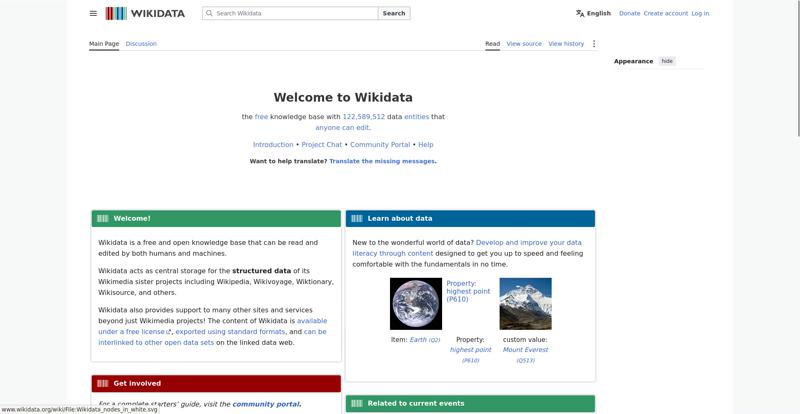Click the barcode icon in Learn about data header
Screen dimensions: 800x414
pos(357,218)
